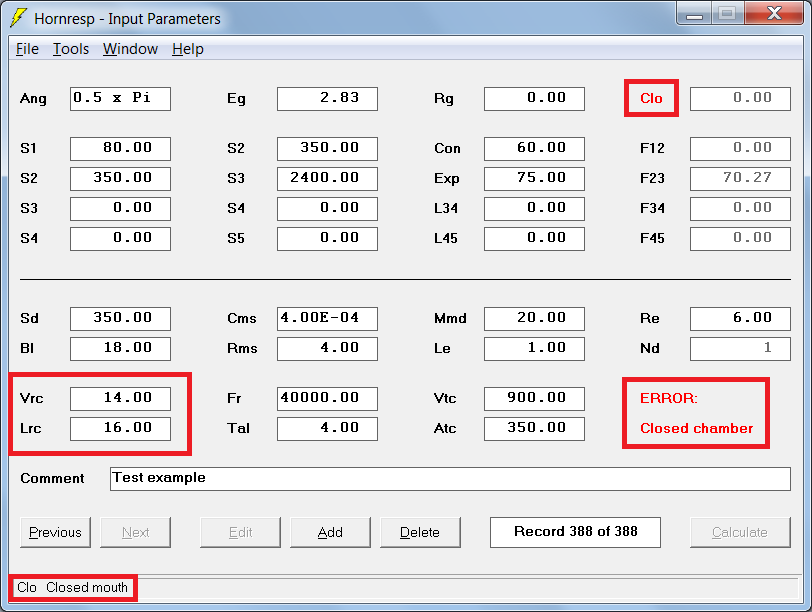Image resolution: width=812 pixels, height=612 pixels.
Task: Click the S3 field showing 2400.00
Action: point(327,179)
